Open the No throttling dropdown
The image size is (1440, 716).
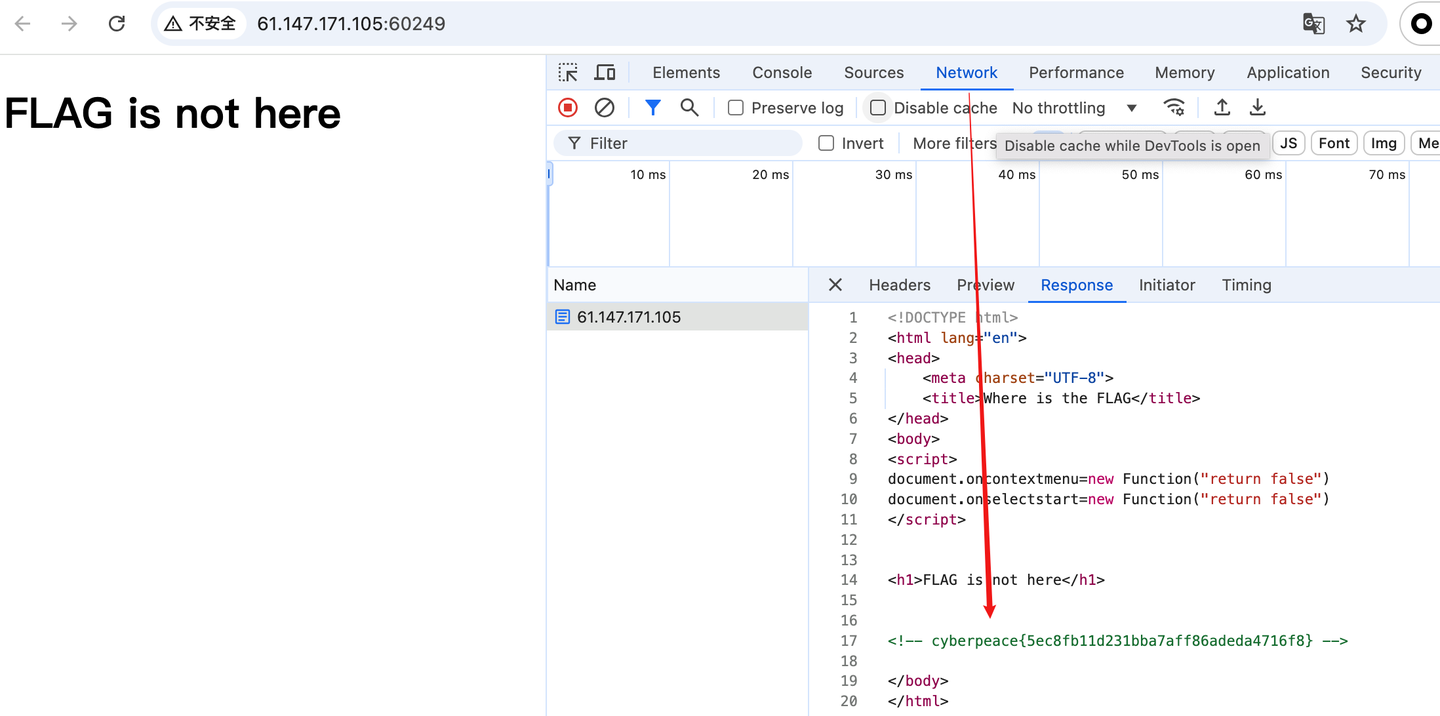point(1074,108)
